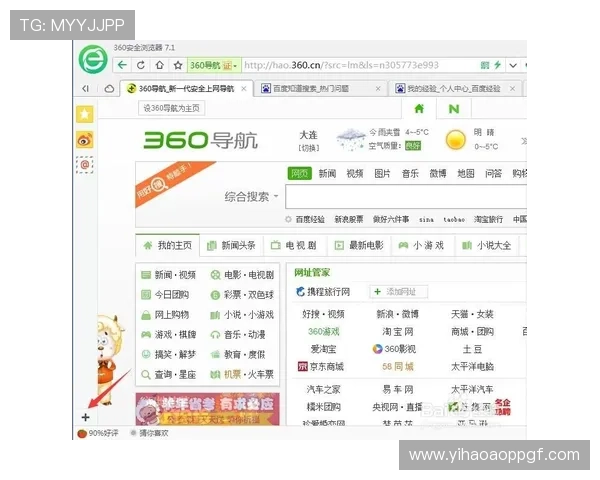Open 360游戏 link
The height and width of the screenshot is (480, 600).
tap(324, 331)
